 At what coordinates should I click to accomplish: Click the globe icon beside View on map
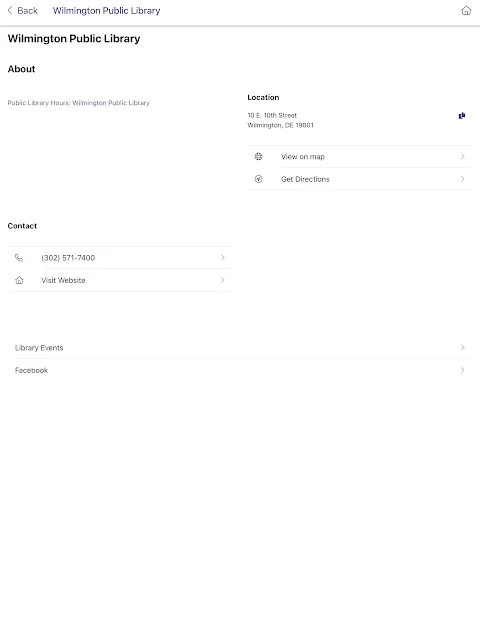[259, 156]
